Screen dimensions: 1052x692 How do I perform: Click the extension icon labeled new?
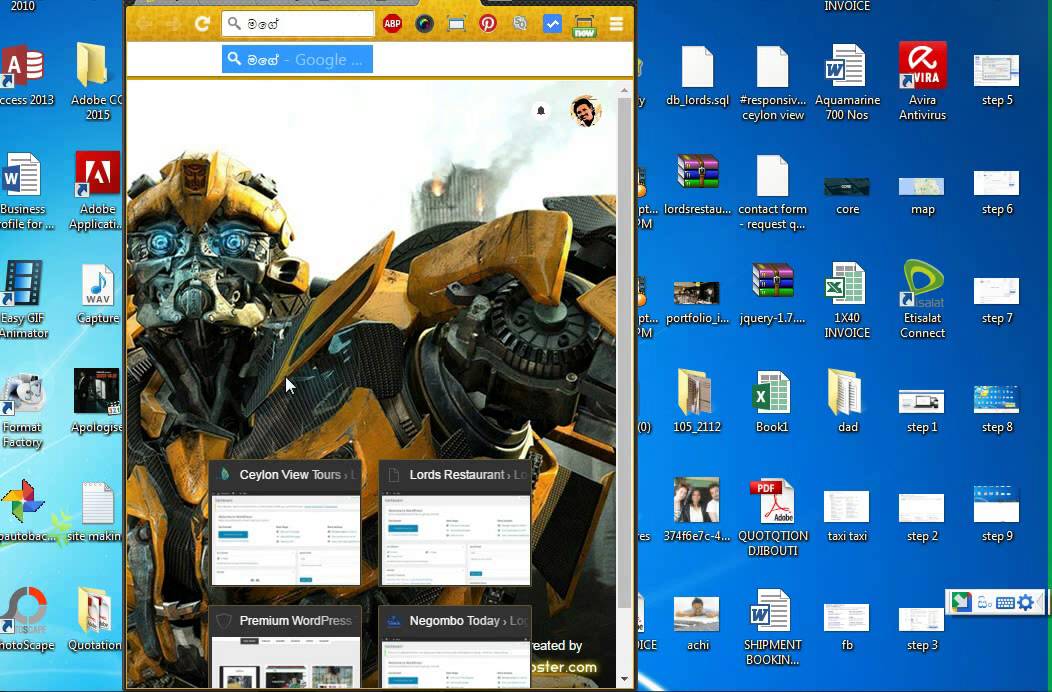tap(584, 26)
